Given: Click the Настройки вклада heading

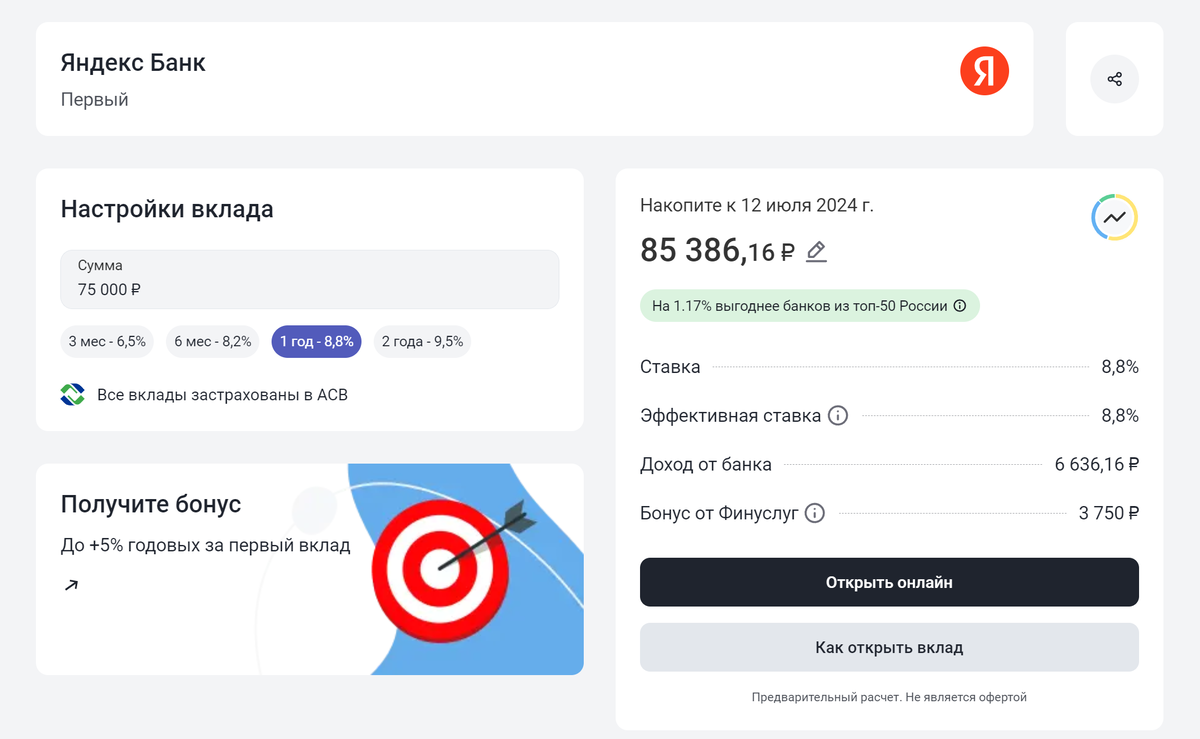Looking at the screenshot, I should (x=167, y=209).
